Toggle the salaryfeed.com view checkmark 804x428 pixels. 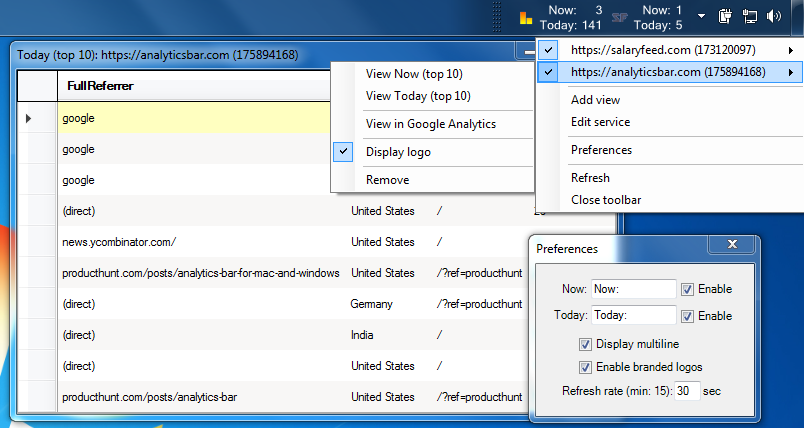[548, 50]
